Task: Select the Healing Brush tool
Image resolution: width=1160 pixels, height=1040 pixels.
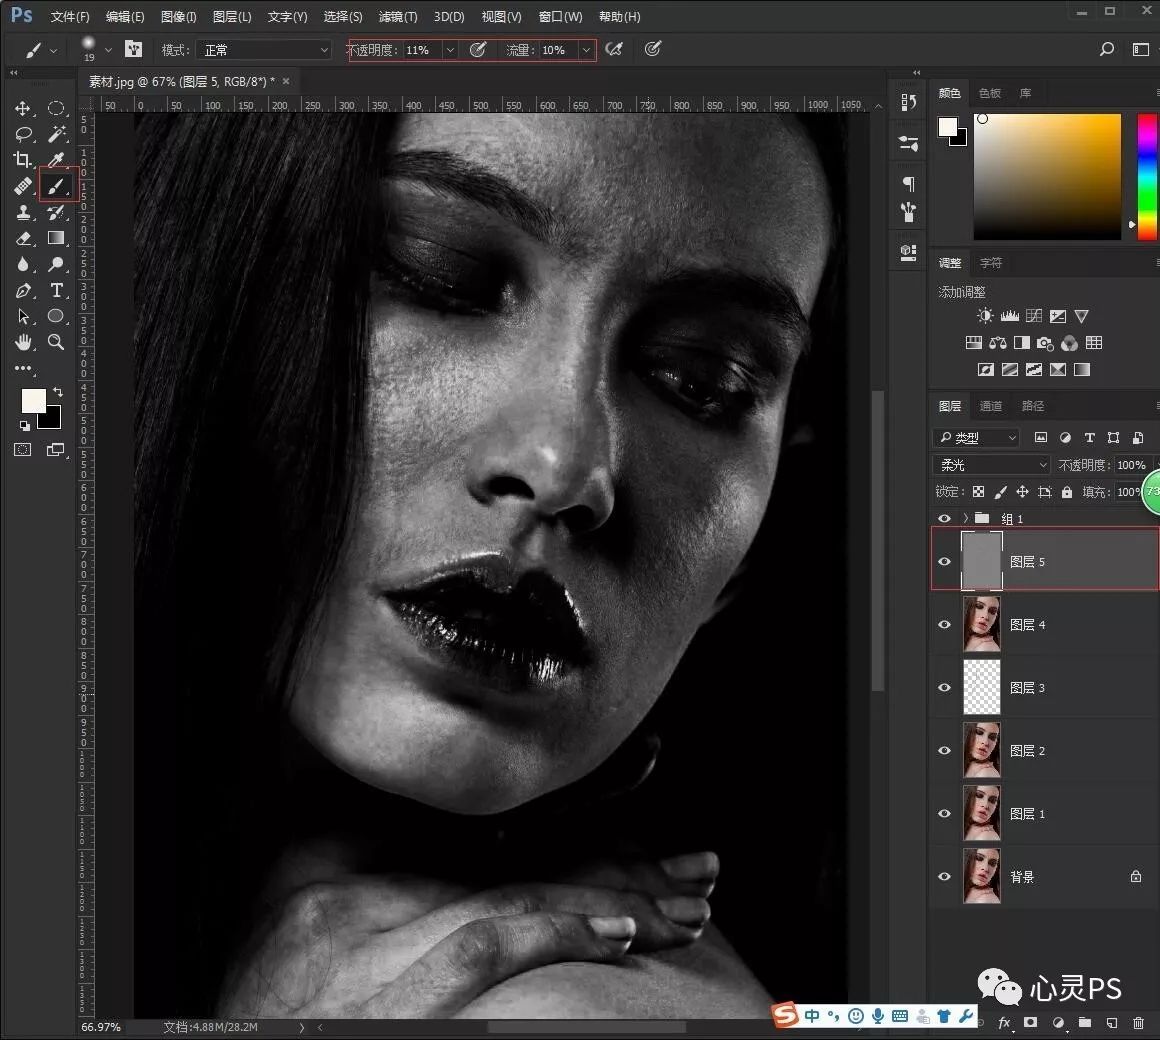Action: (22, 186)
